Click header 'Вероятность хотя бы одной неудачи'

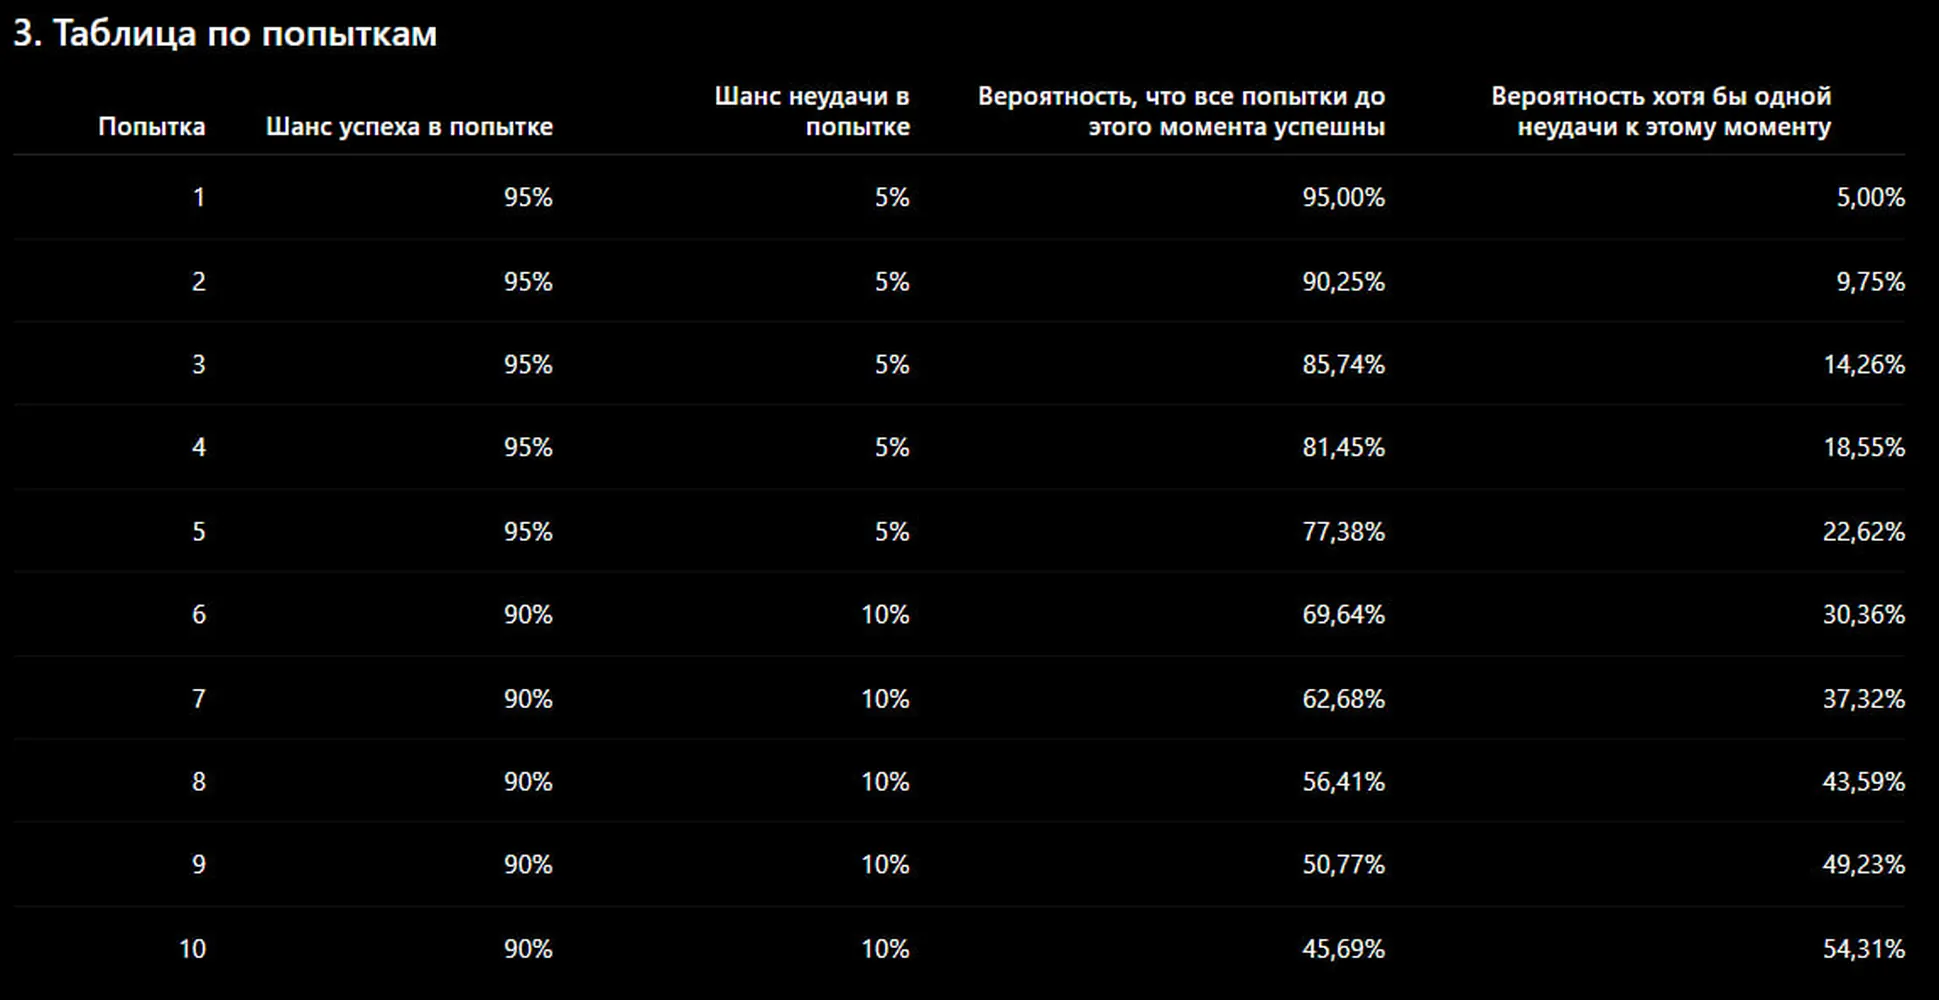pyautogui.click(x=1661, y=112)
